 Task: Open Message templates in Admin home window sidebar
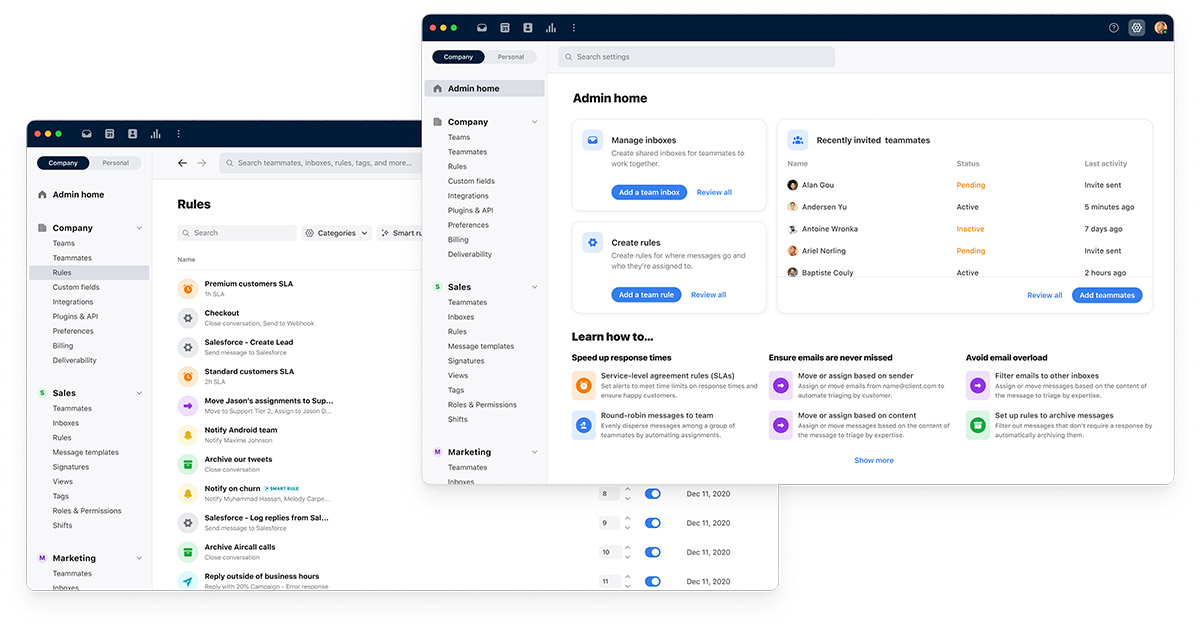pos(481,346)
